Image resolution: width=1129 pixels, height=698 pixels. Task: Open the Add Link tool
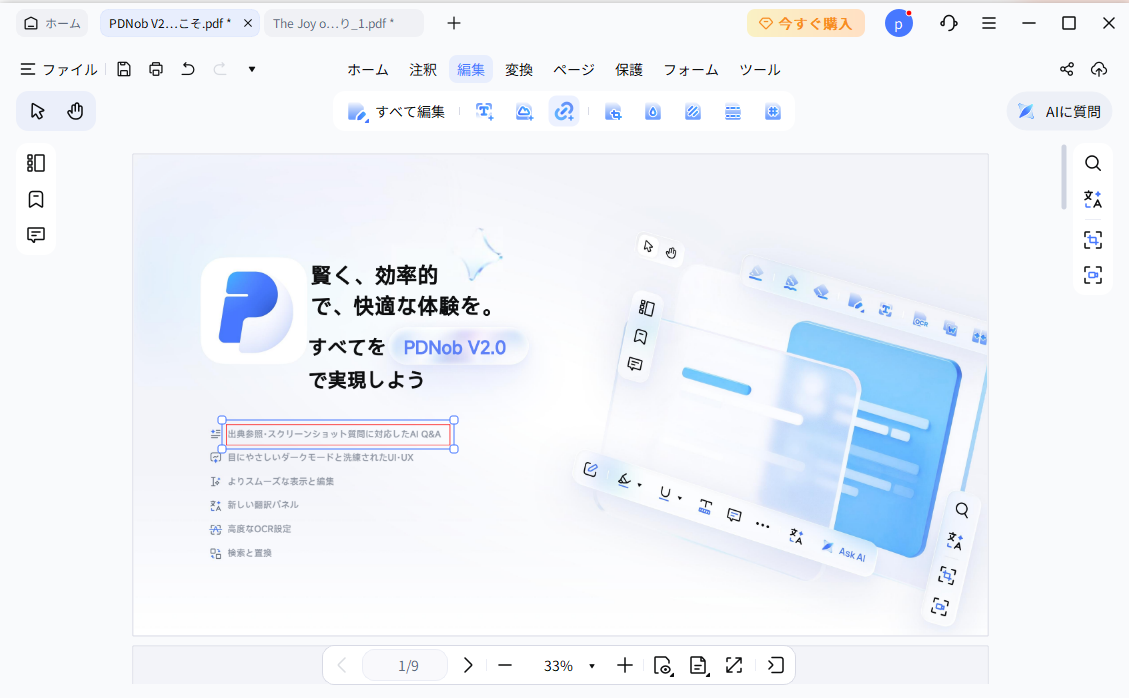pyautogui.click(x=564, y=111)
